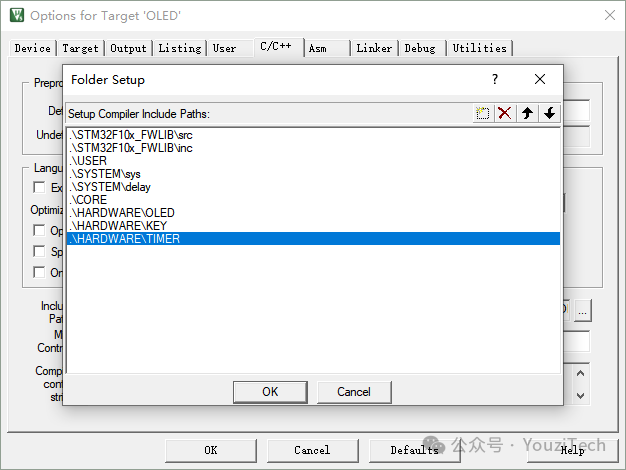Go to the Linker tab

[374, 48]
